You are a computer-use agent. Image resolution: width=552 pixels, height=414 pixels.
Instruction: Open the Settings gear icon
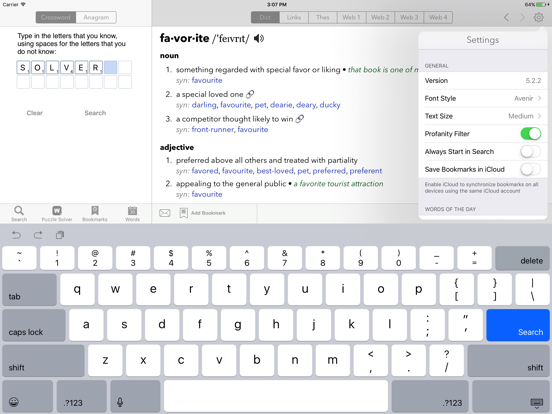538,17
